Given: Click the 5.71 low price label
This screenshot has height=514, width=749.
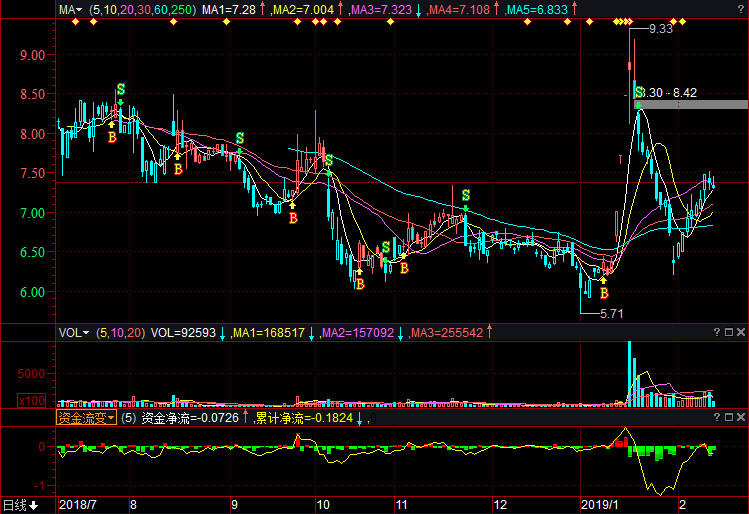Looking at the screenshot, I should click(610, 313).
